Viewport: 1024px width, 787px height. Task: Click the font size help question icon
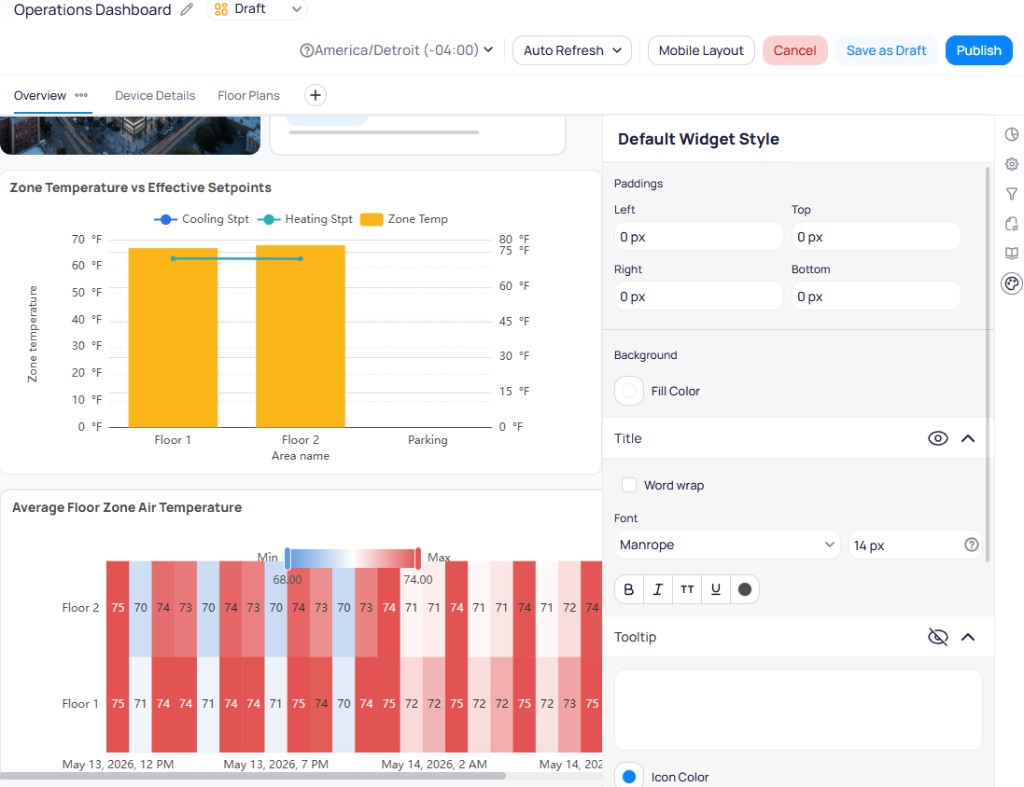pos(971,545)
